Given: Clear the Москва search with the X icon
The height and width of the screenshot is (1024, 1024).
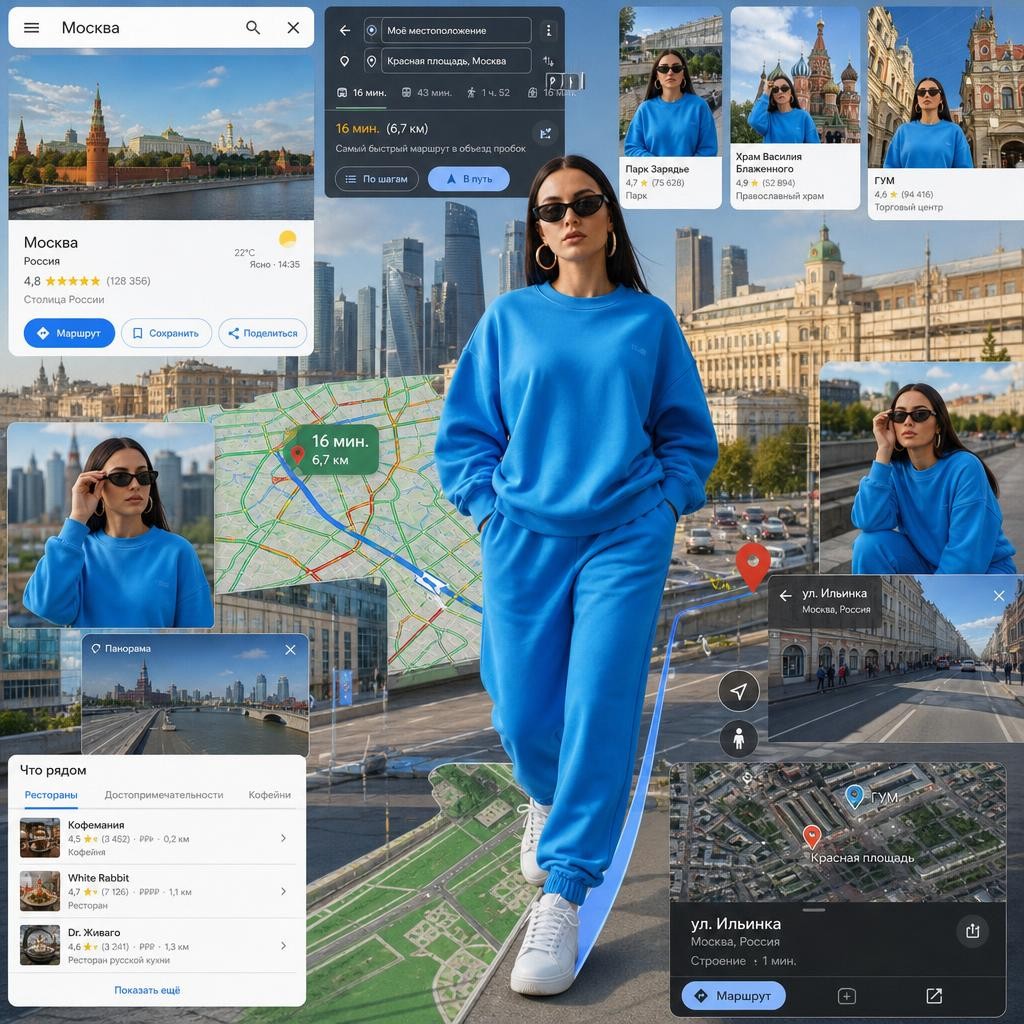Looking at the screenshot, I should tap(293, 27).
